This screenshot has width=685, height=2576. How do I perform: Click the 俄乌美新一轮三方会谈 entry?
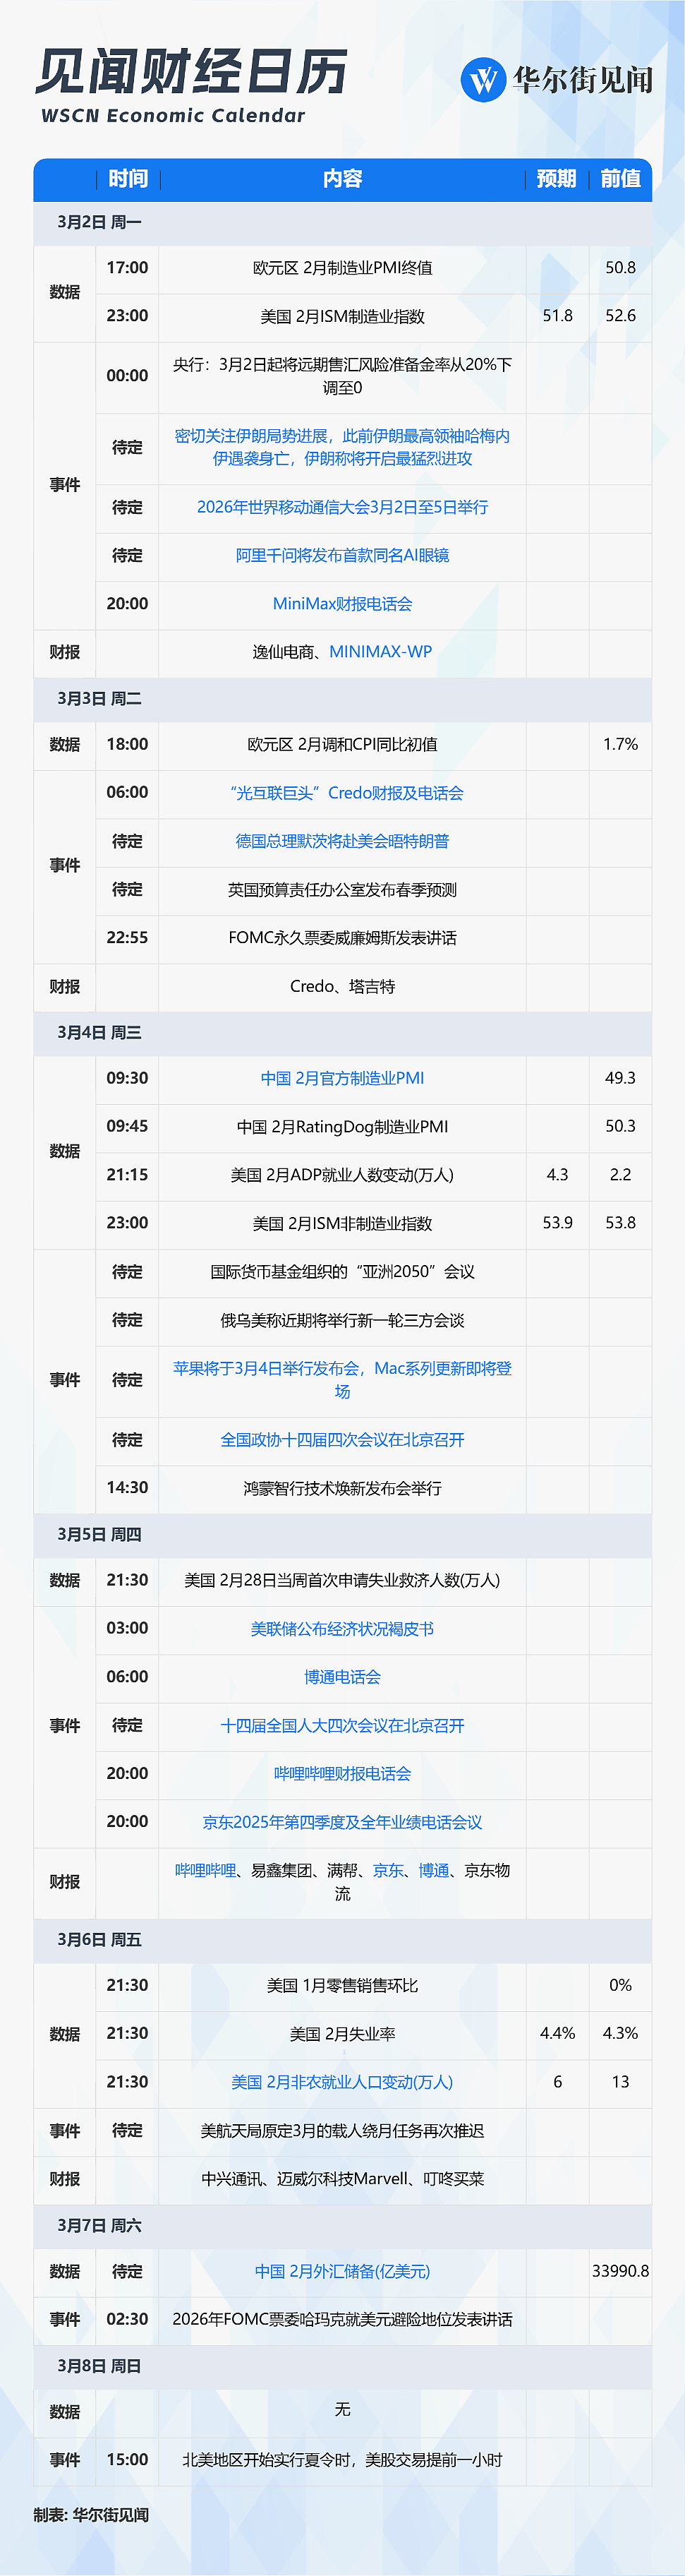pos(342,1320)
